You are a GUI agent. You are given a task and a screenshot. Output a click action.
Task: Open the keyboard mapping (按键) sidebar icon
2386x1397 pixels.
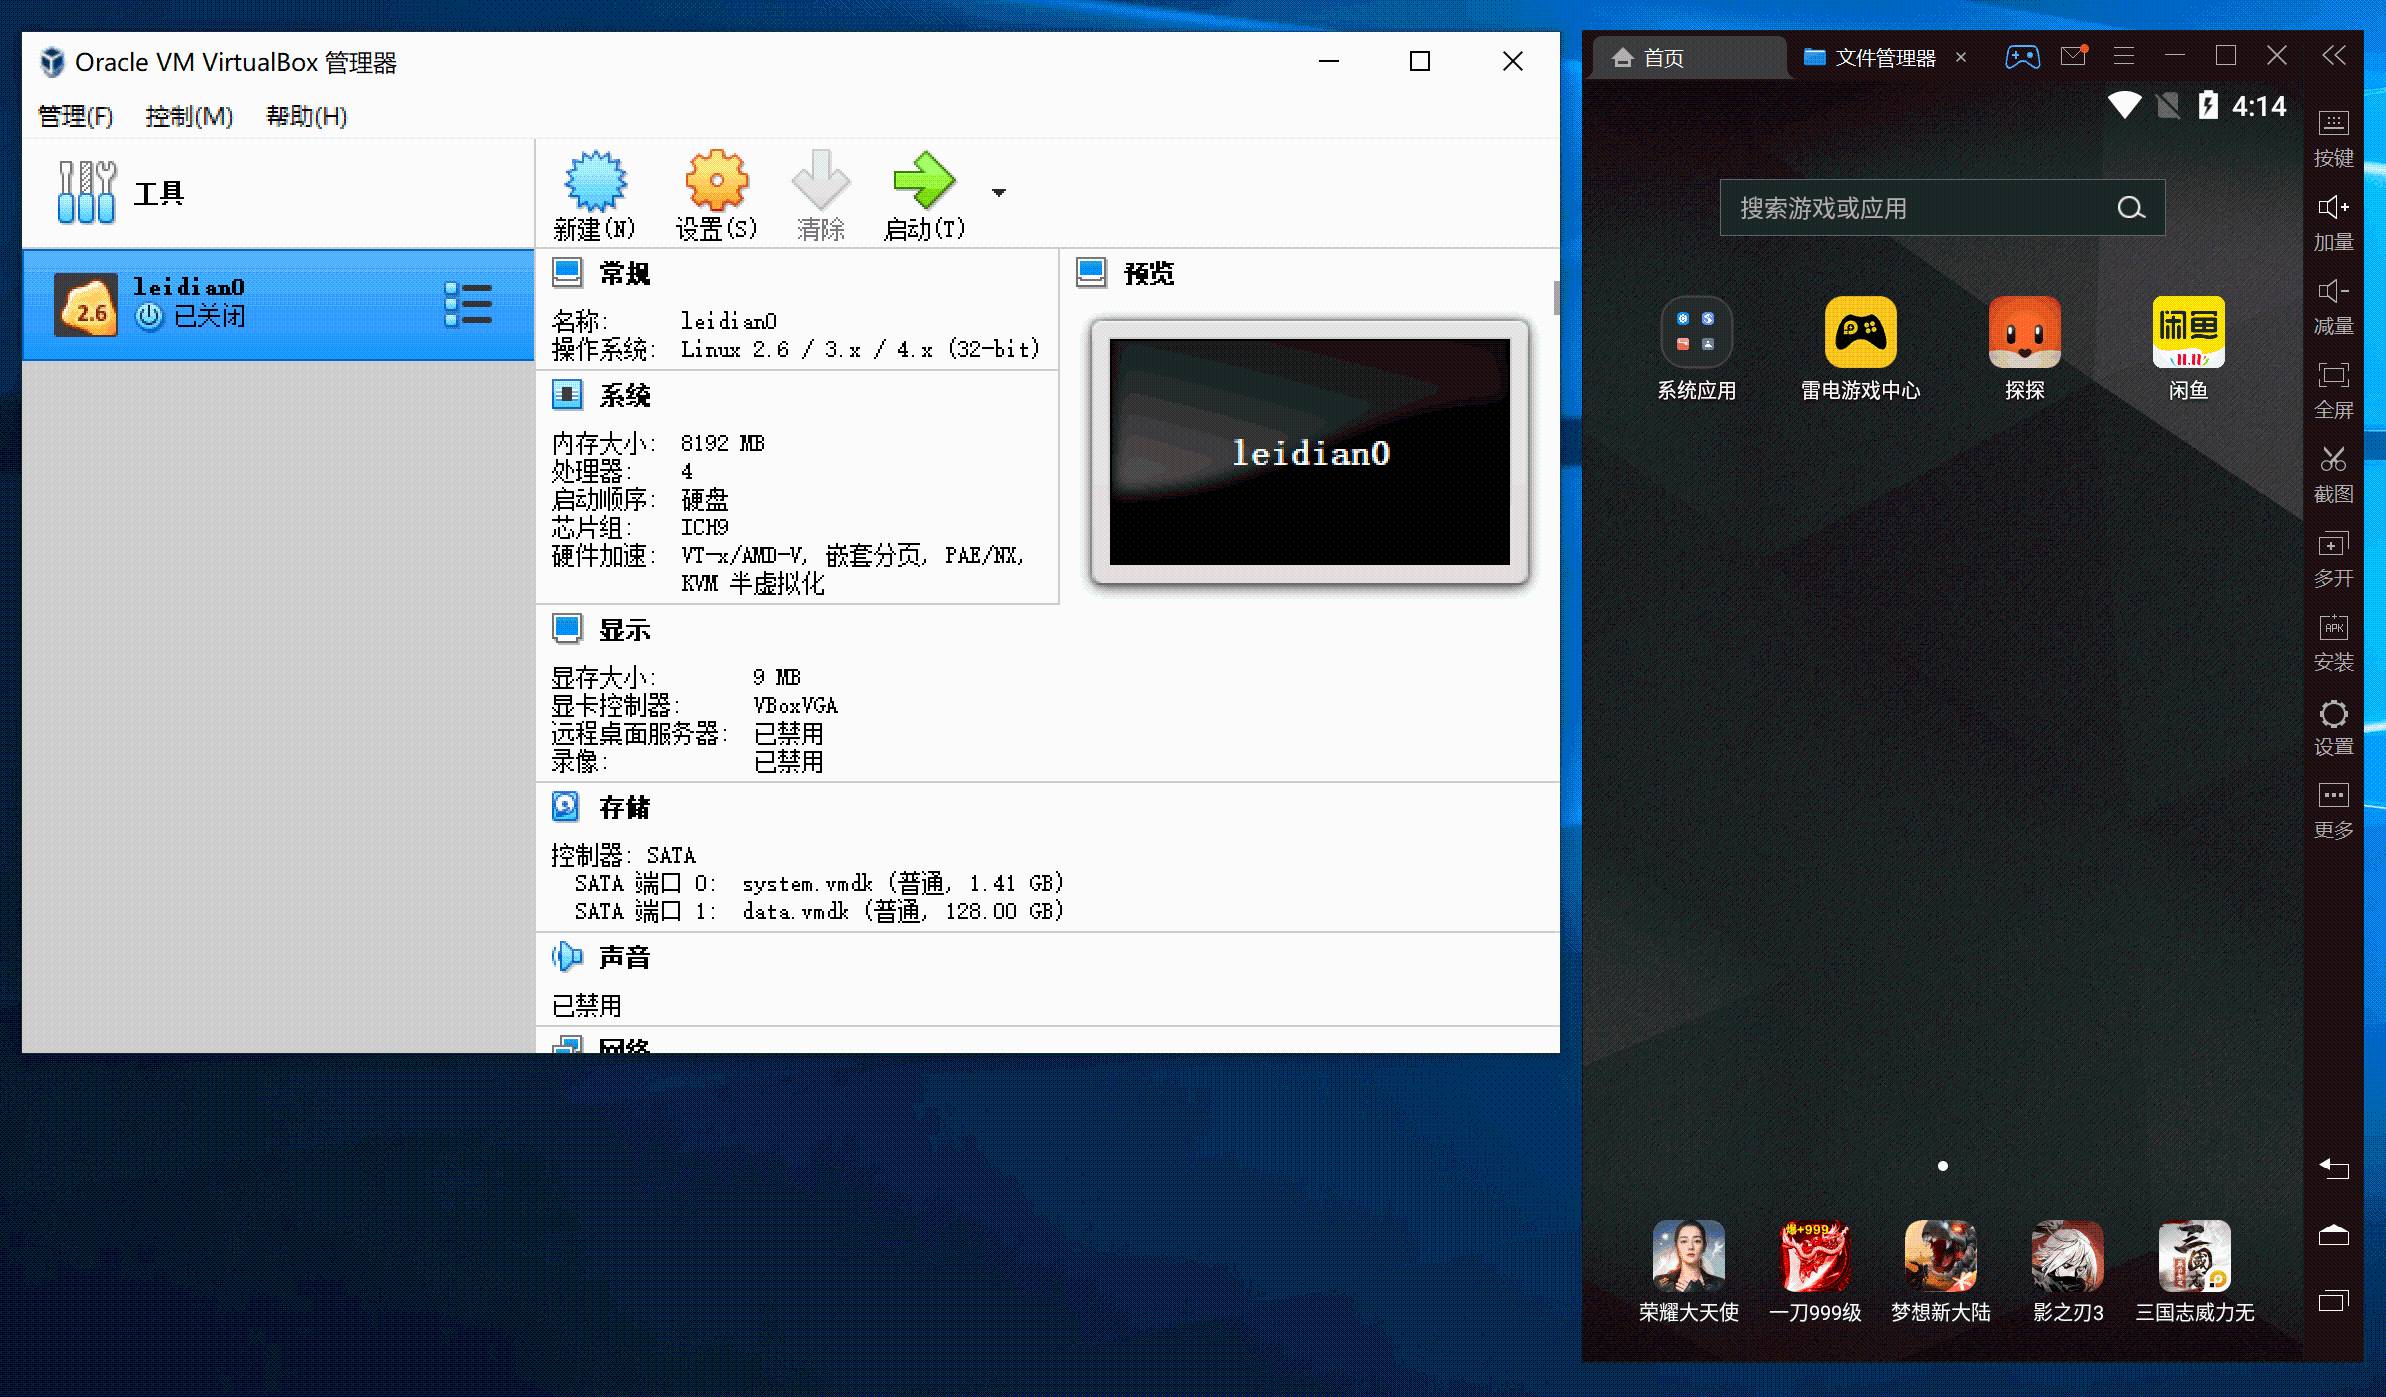(2333, 124)
